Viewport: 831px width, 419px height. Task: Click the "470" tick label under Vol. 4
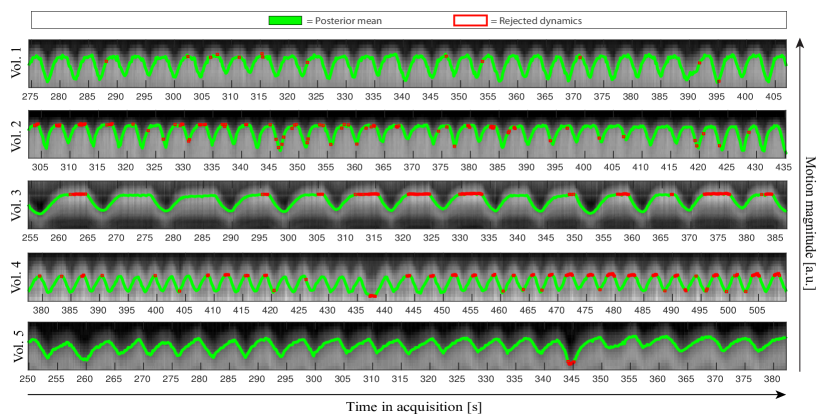(x=556, y=310)
